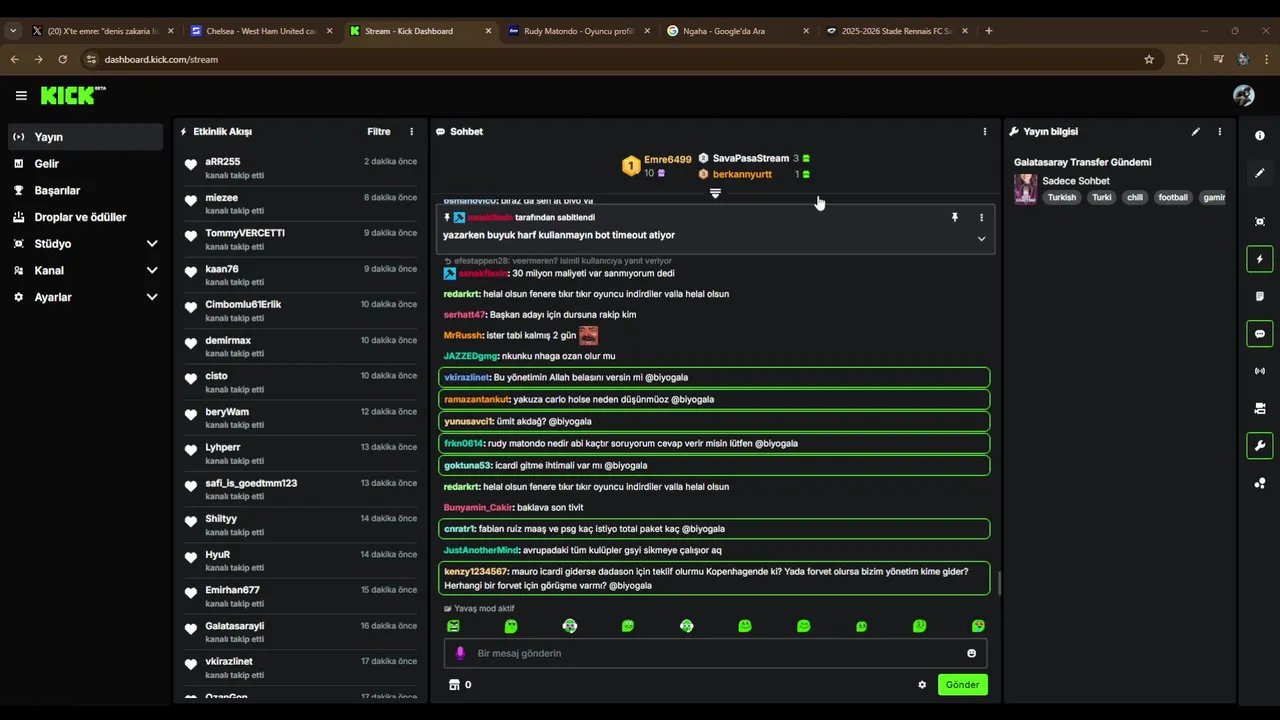Switch to Rudy Matondo browser tab
Image resolution: width=1280 pixels, height=720 pixels.
coord(577,31)
